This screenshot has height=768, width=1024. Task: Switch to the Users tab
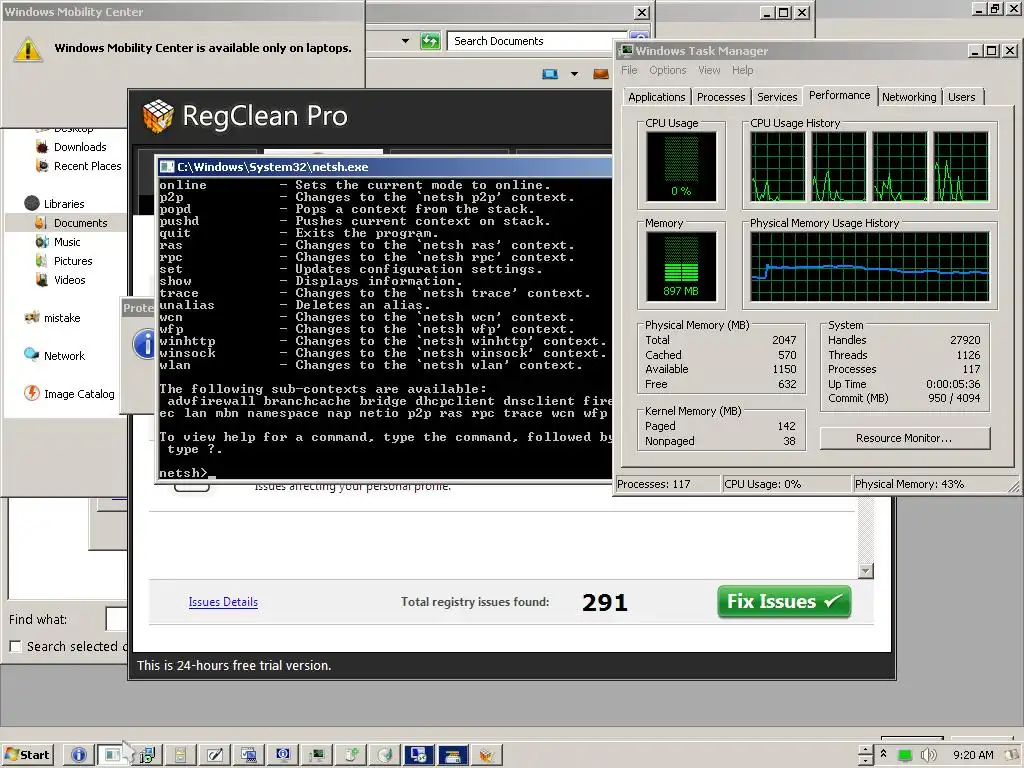pos(961,97)
